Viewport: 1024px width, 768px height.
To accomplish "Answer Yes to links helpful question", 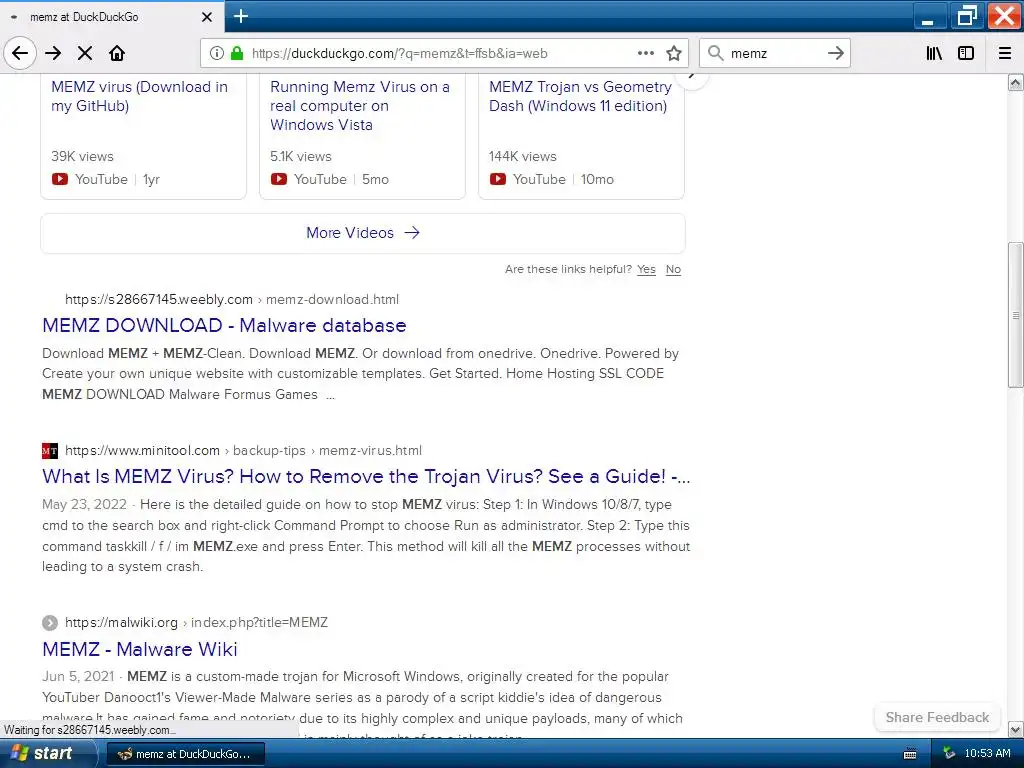I will 646,270.
